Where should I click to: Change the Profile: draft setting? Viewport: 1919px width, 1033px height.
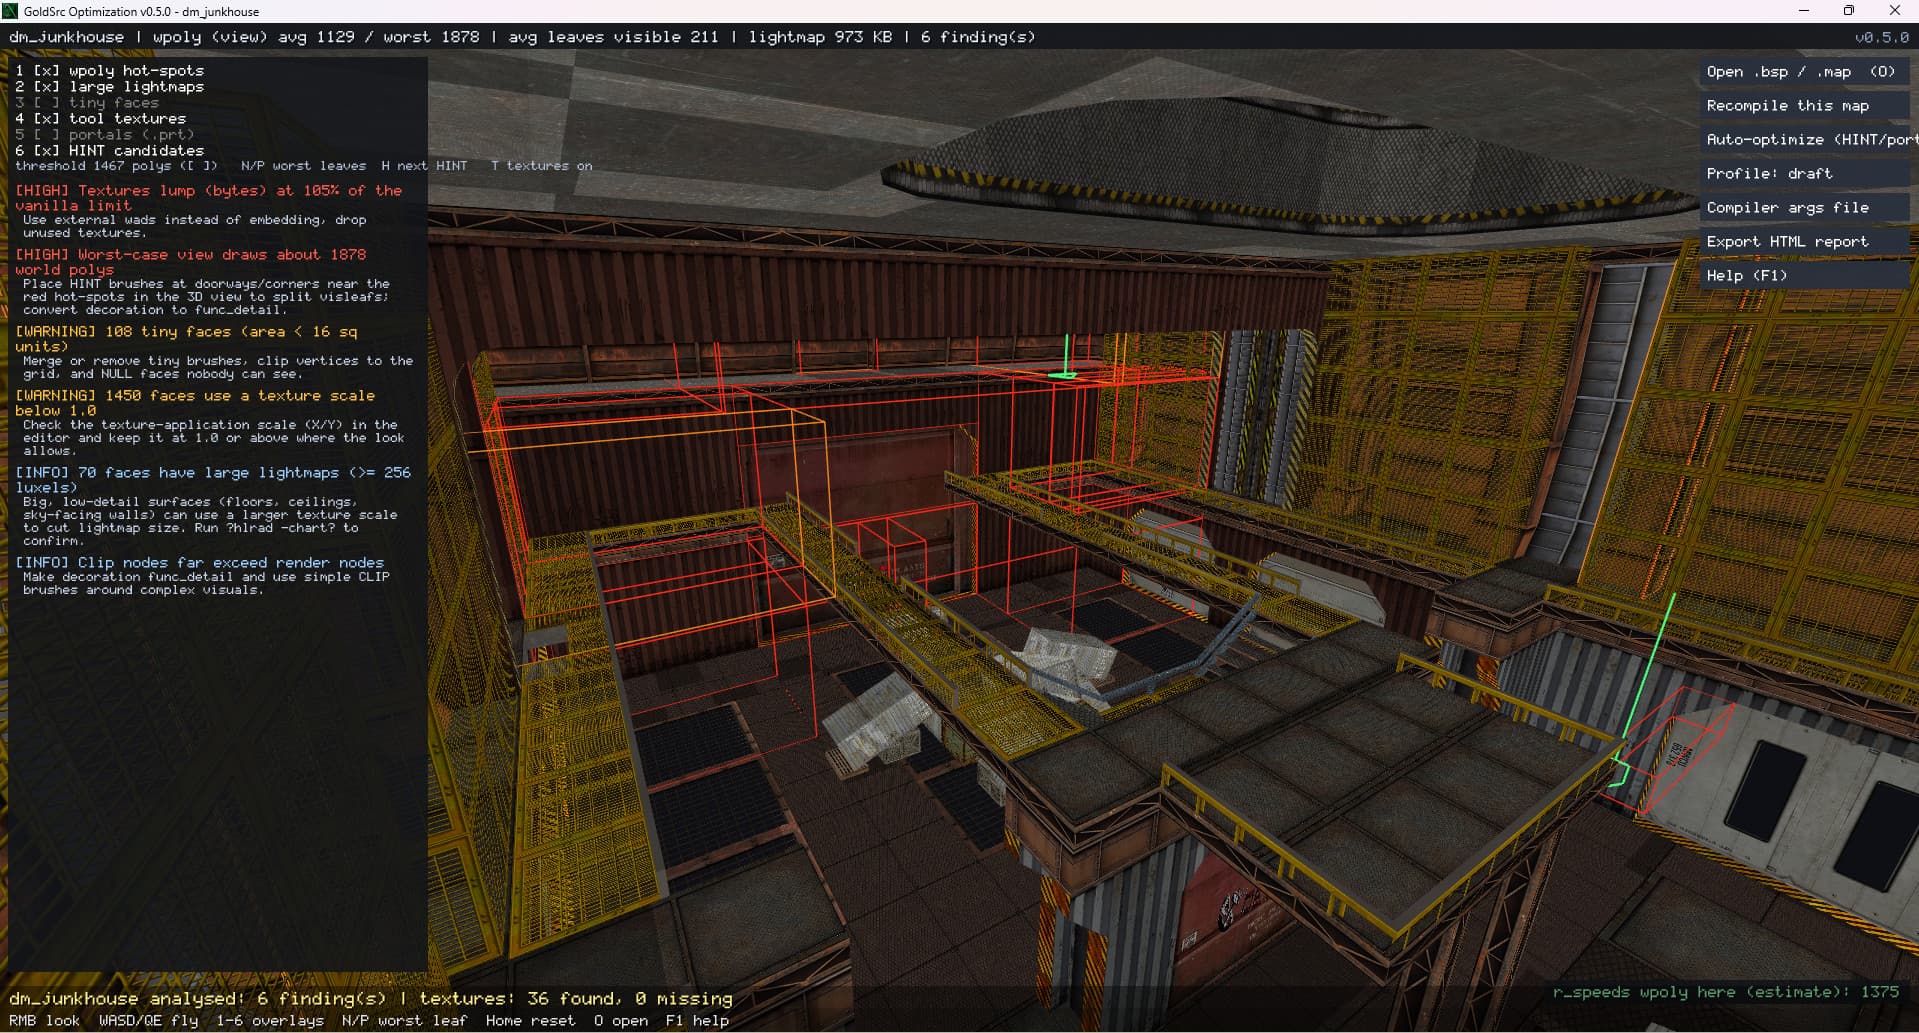(1803, 174)
